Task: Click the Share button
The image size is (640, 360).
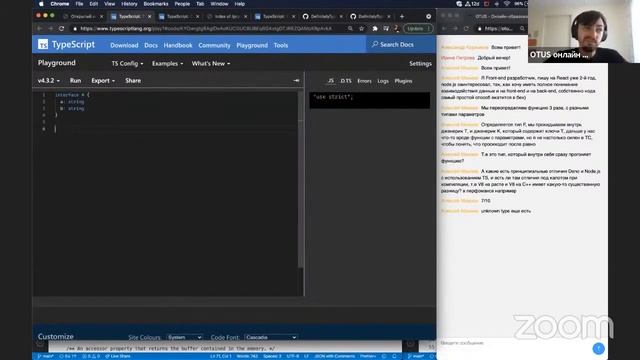Action: [x=133, y=81]
